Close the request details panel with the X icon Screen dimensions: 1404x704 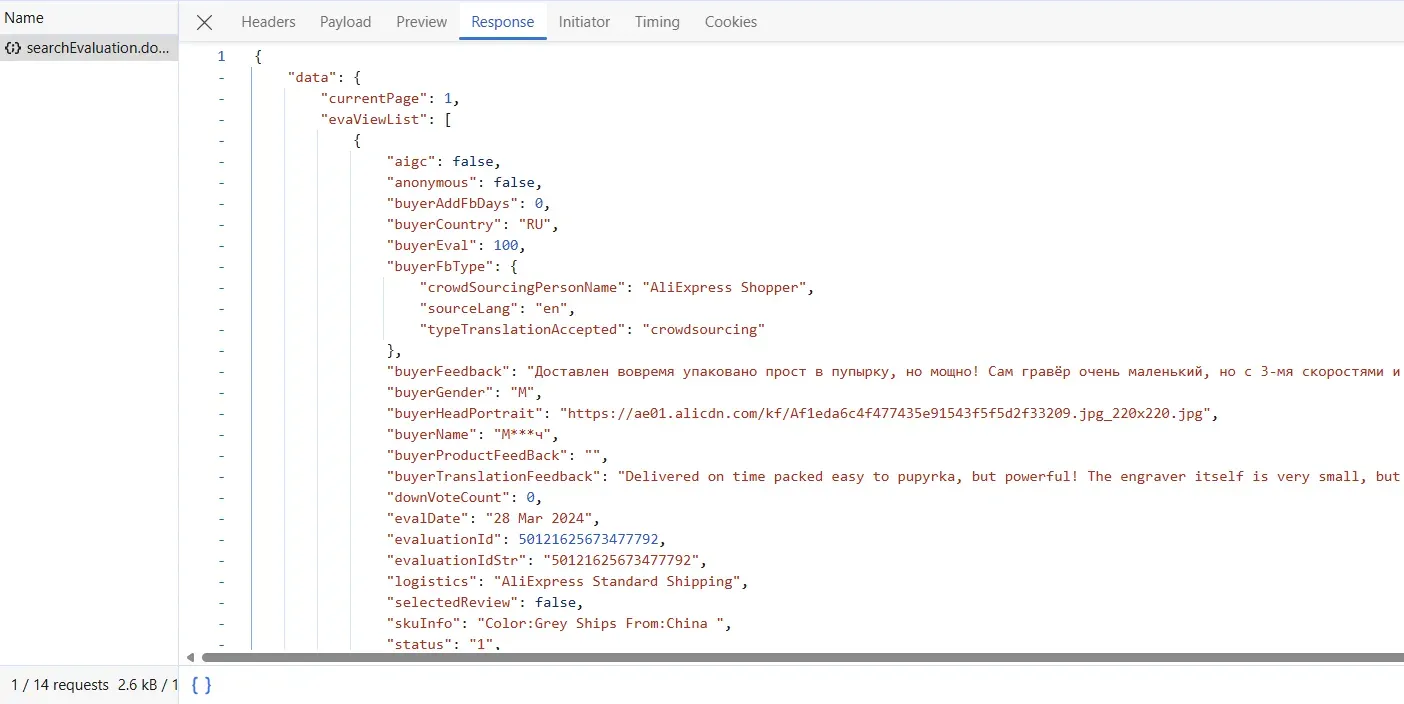click(204, 21)
